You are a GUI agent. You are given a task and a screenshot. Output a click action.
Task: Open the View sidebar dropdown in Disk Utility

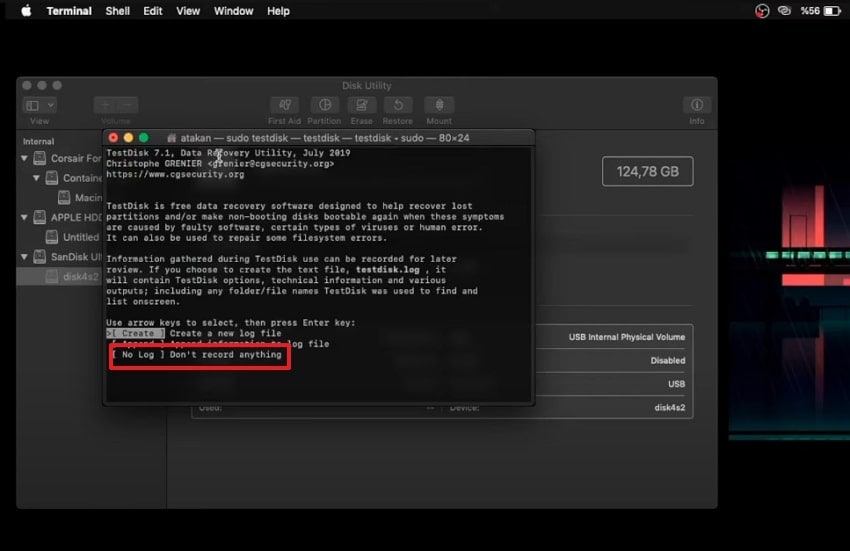pos(40,105)
